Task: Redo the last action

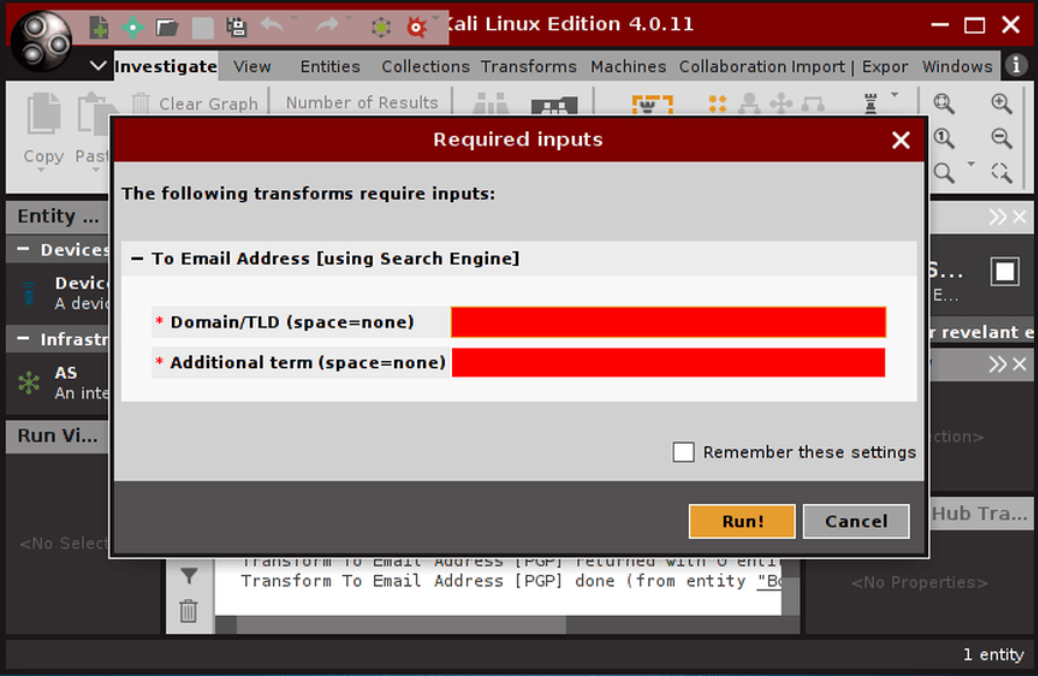Action: tap(326, 26)
